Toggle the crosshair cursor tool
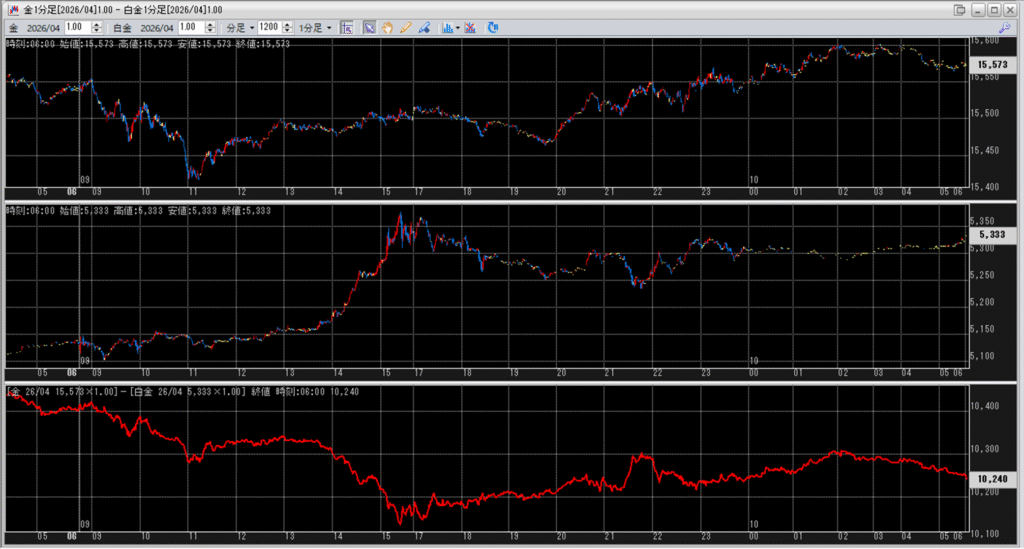Image resolution: width=1024 pixels, height=549 pixels. (x=347, y=28)
